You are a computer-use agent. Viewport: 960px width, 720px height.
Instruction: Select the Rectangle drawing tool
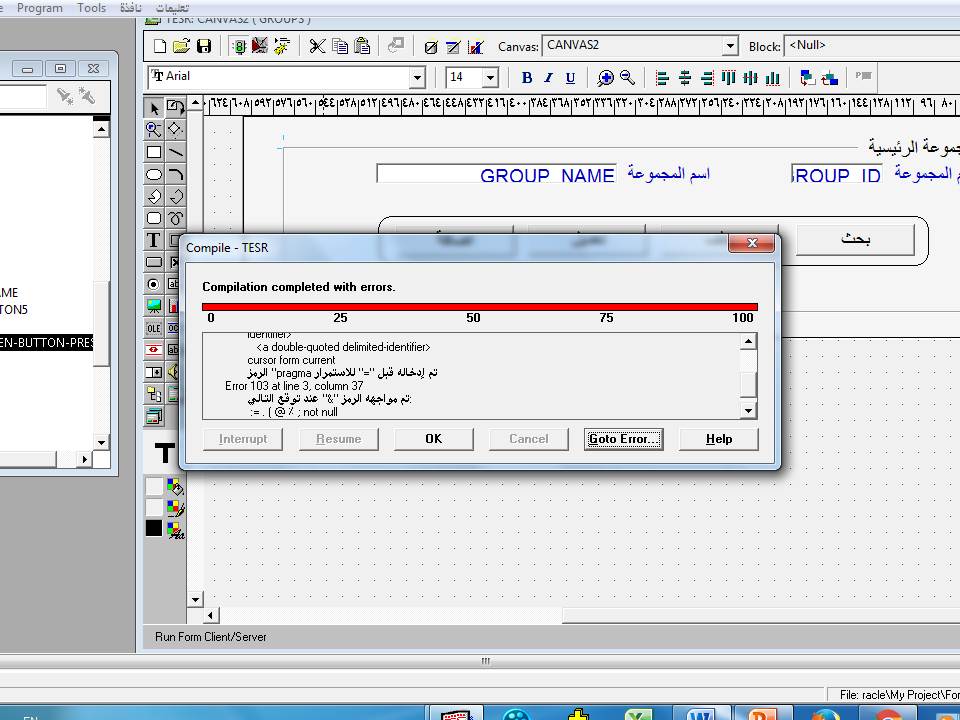[x=154, y=152]
